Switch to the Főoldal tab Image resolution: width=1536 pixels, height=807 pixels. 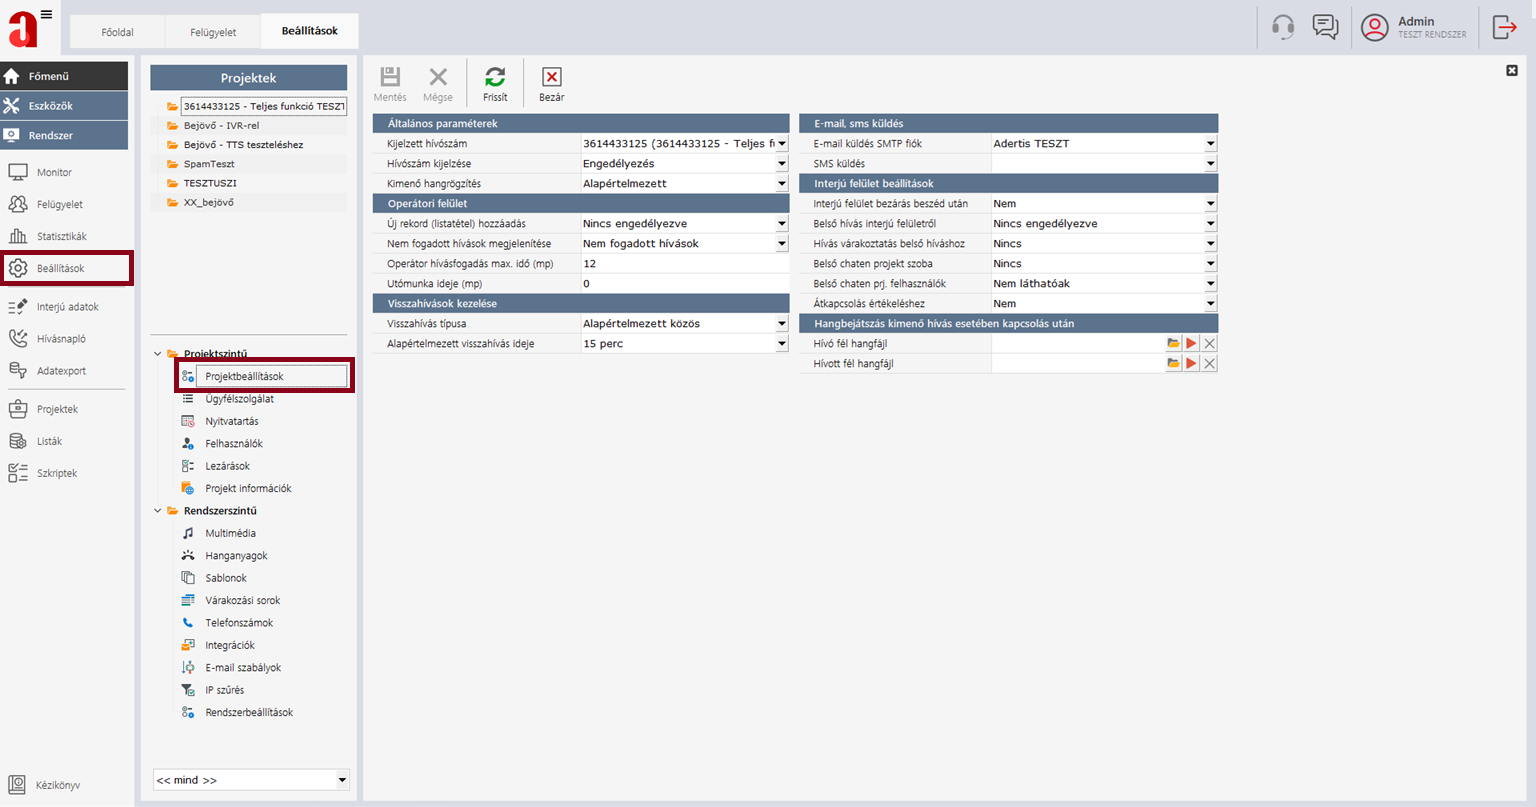pos(117,32)
